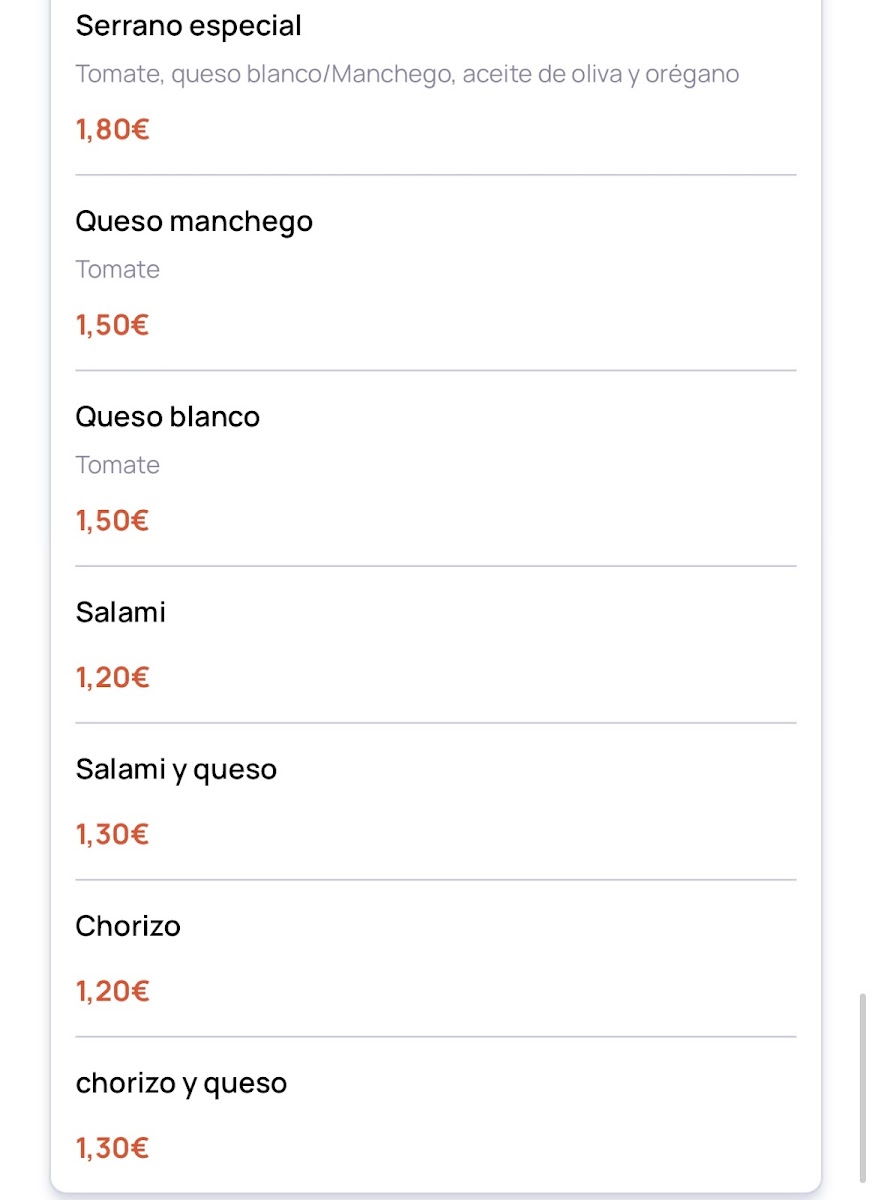
Task: Click the Tomate description under Queso blanco
Action: pyautogui.click(x=117, y=466)
